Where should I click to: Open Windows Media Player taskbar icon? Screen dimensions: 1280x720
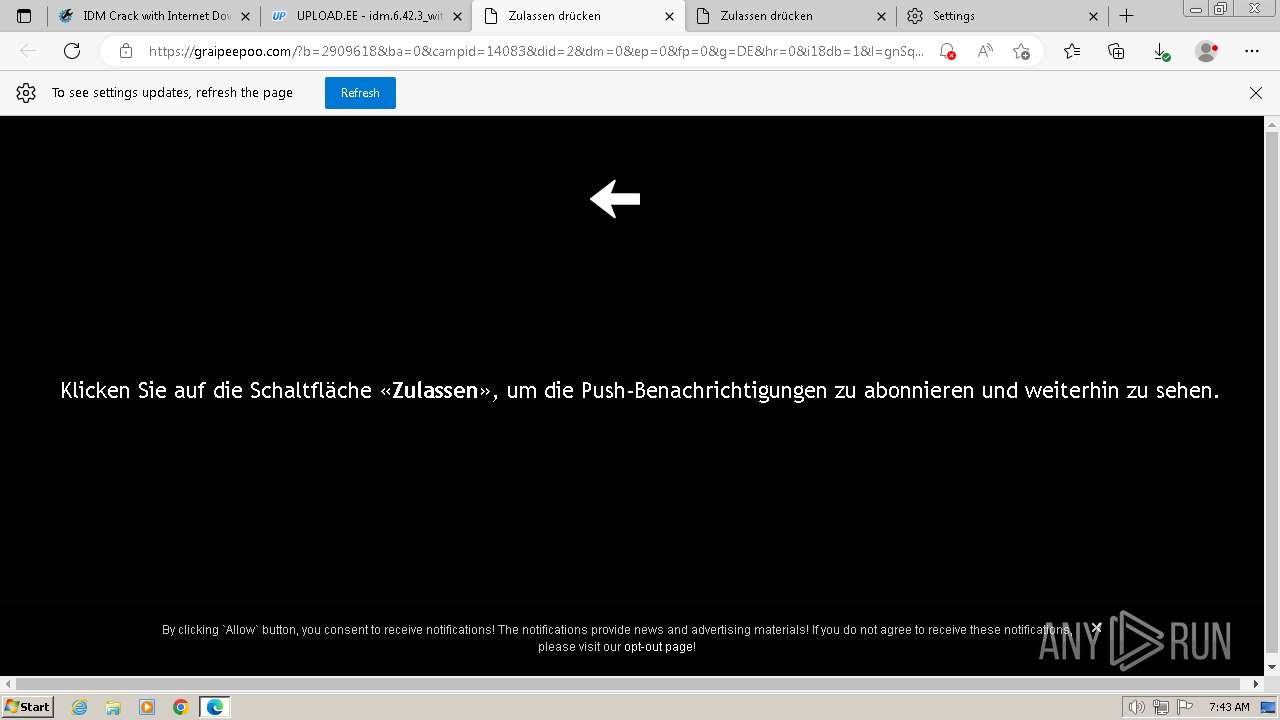coord(147,707)
